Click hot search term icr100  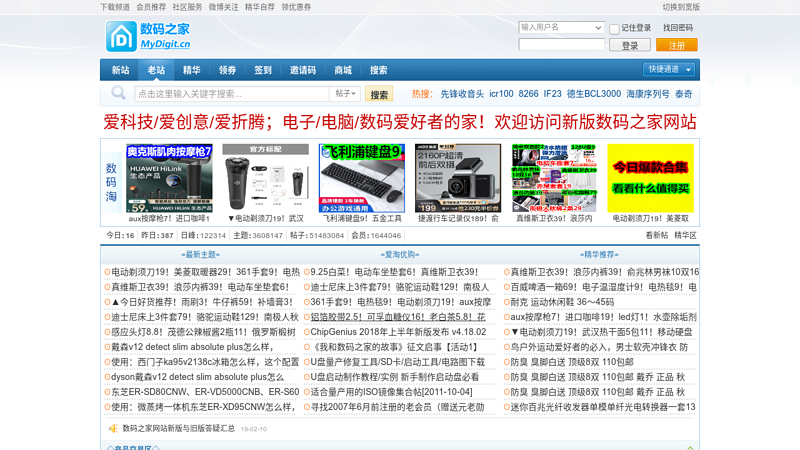pos(501,94)
